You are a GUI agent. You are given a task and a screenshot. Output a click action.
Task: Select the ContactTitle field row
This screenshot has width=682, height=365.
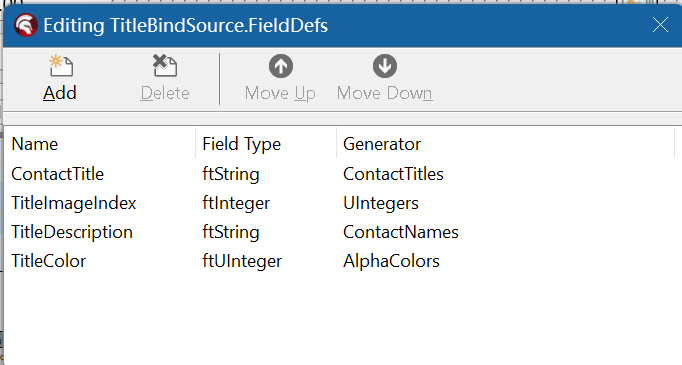339,174
